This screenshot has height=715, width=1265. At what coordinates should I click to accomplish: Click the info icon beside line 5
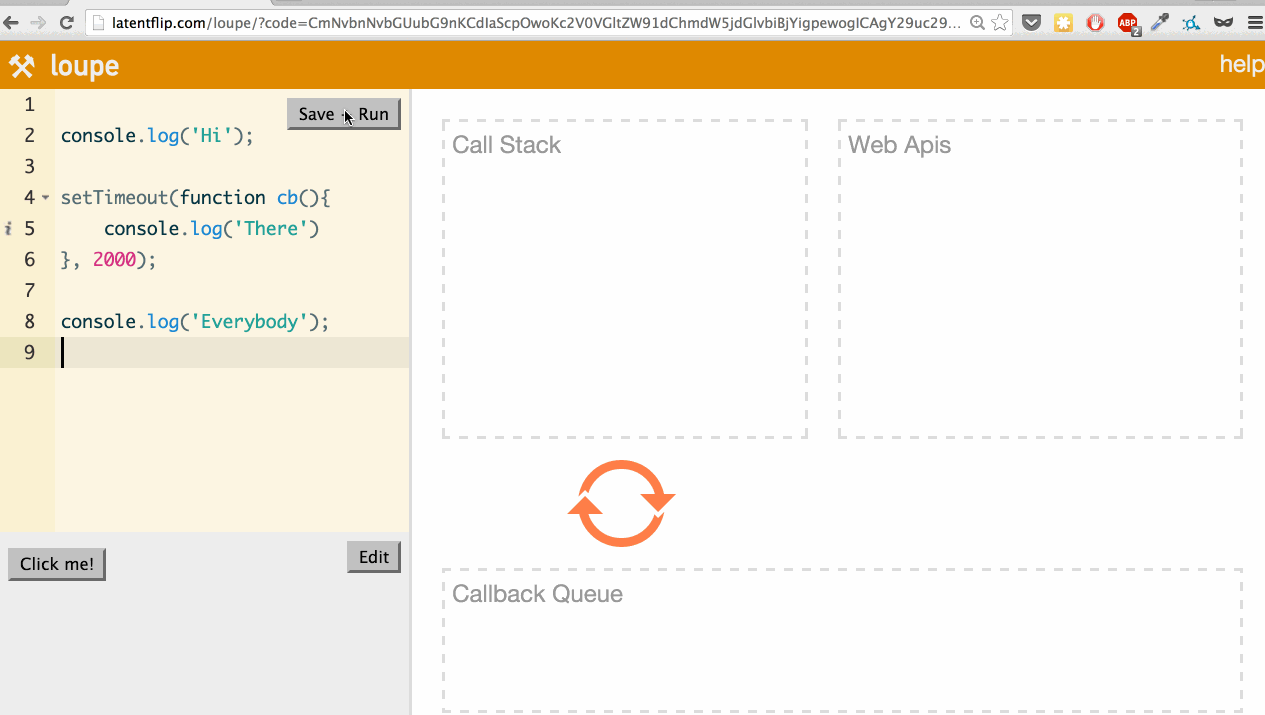click(x=8, y=229)
